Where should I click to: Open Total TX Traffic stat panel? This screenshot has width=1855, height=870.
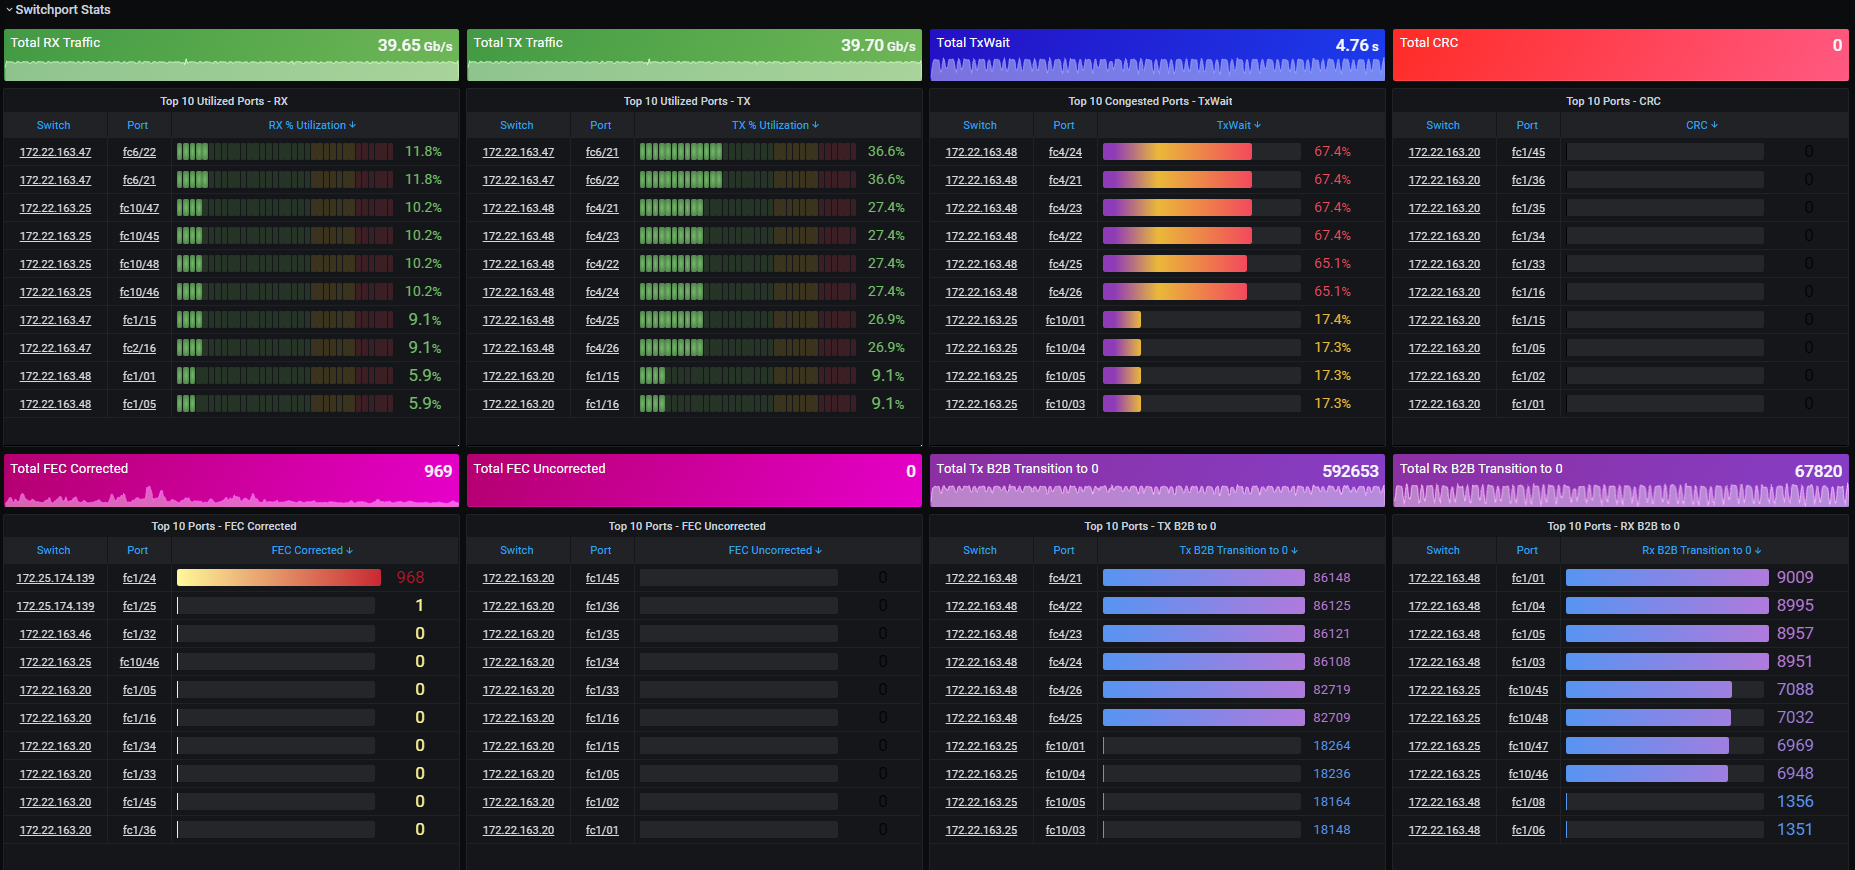pyautogui.click(x=694, y=55)
